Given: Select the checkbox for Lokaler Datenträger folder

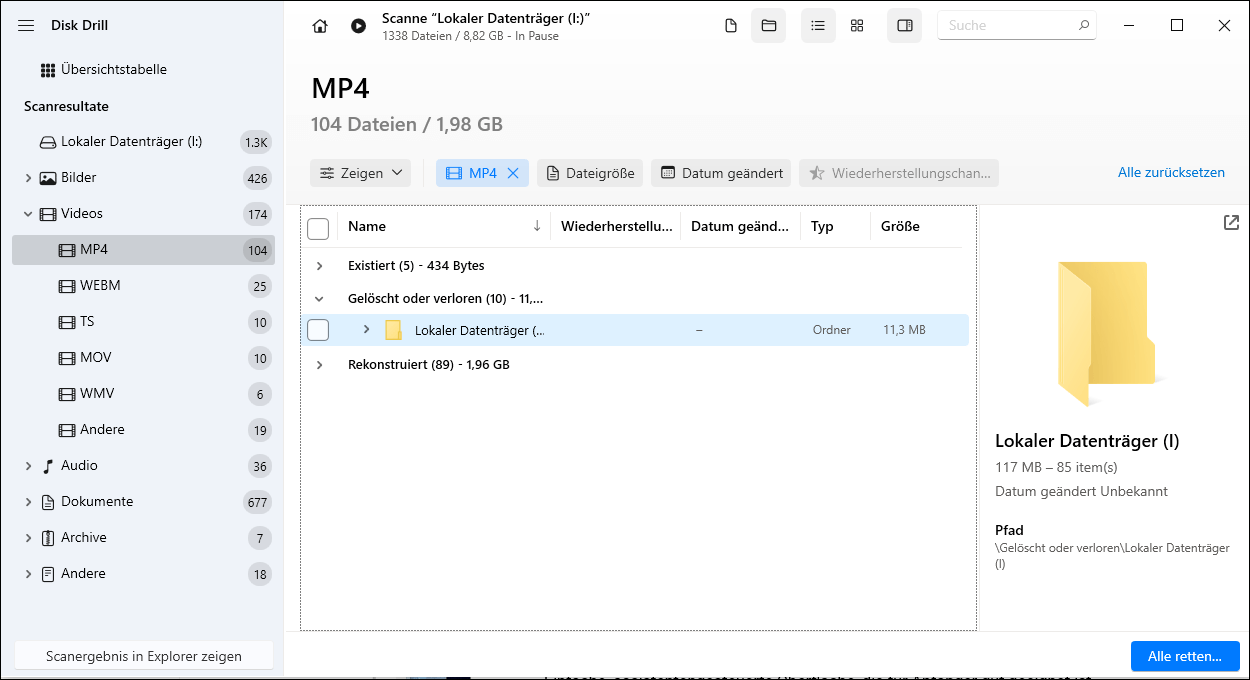Looking at the screenshot, I should point(318,329).
